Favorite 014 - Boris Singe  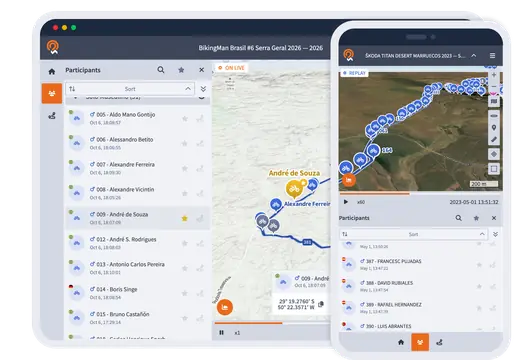tap(185, 293)
